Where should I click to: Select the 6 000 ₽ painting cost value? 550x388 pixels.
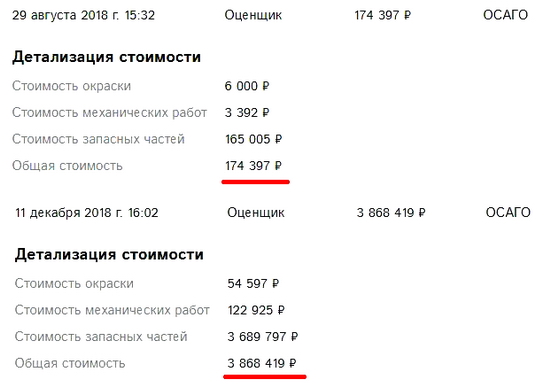247,86
